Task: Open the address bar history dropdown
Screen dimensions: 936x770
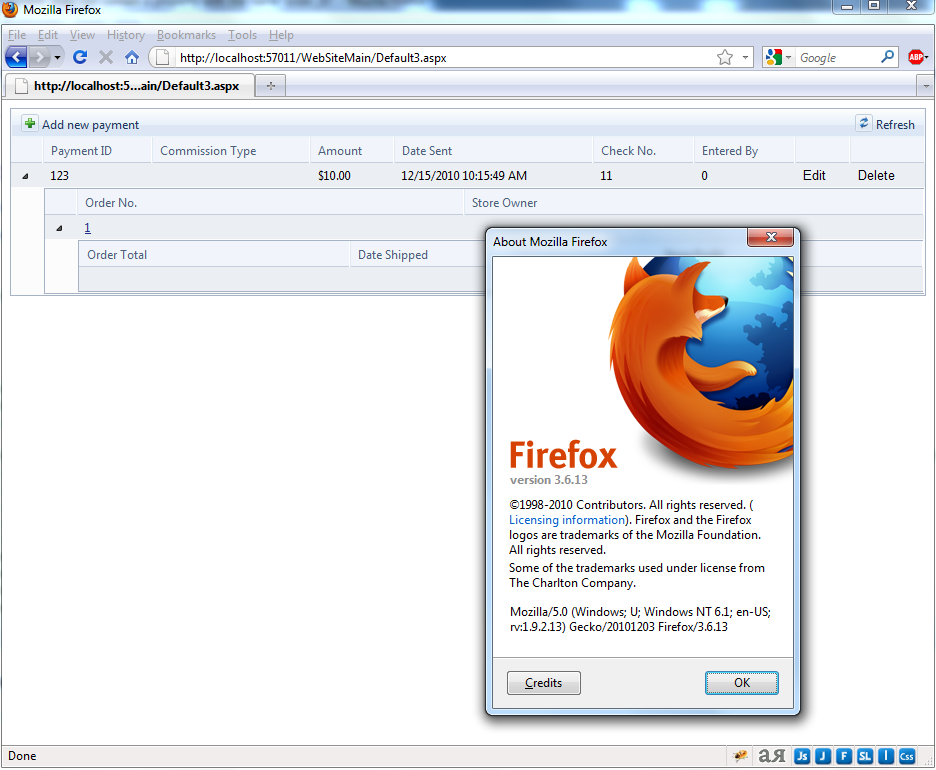Action: point(746,57)
